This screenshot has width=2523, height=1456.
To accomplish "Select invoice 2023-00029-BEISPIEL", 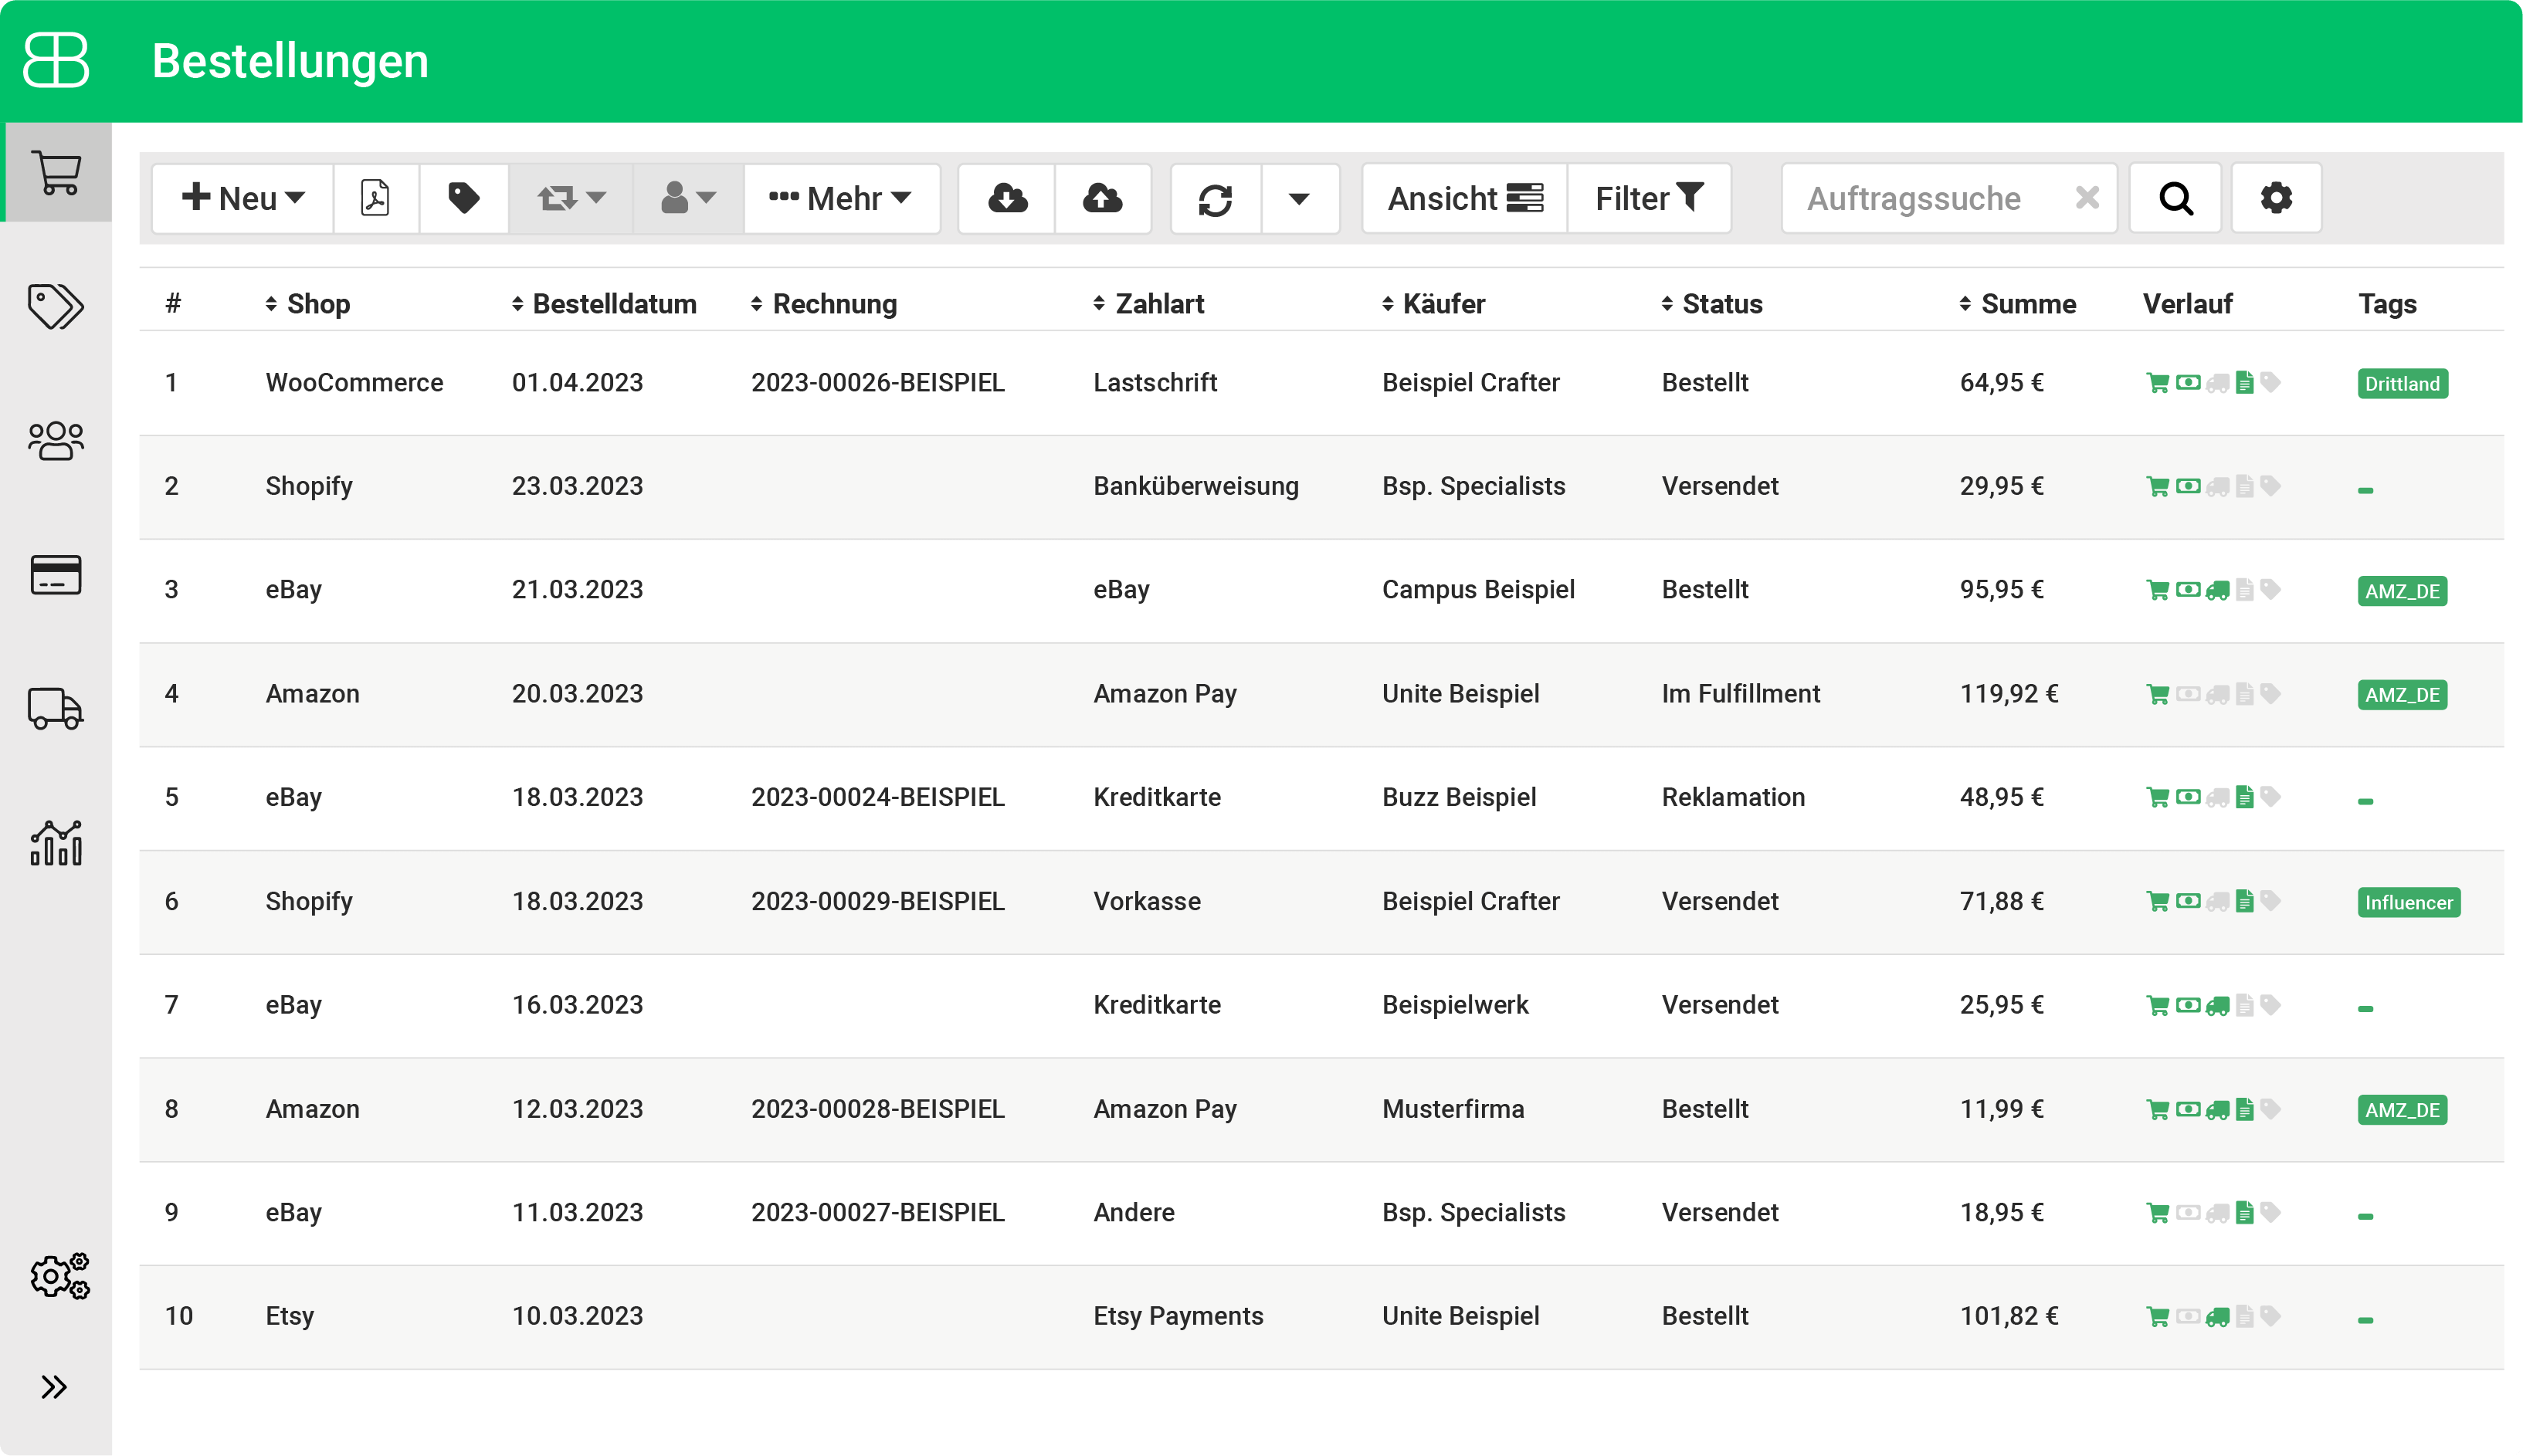I will [877, 901].
